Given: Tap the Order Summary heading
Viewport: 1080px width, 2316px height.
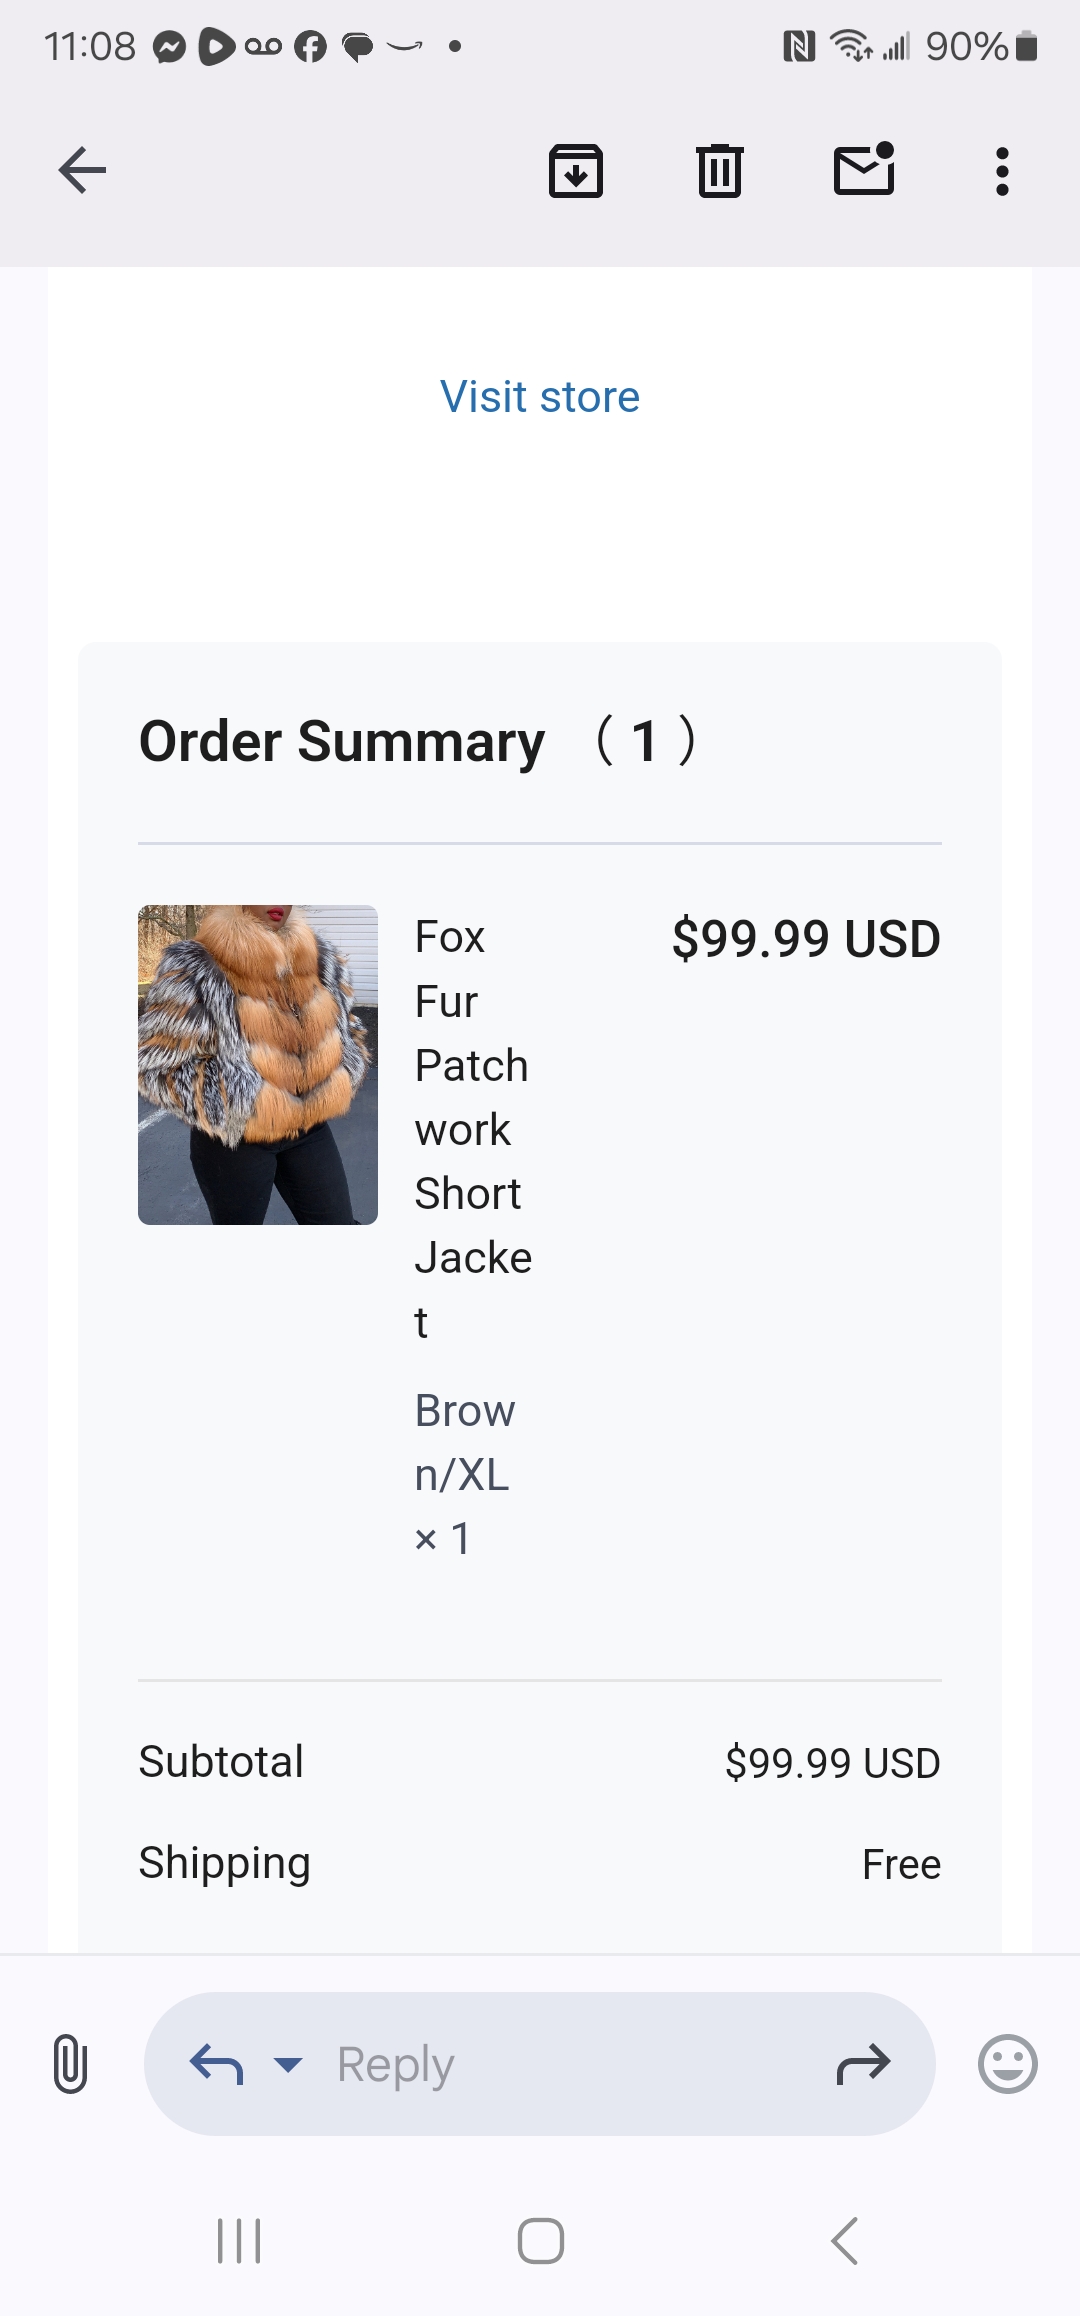Looking at the screenshot, I should [342, 742].
